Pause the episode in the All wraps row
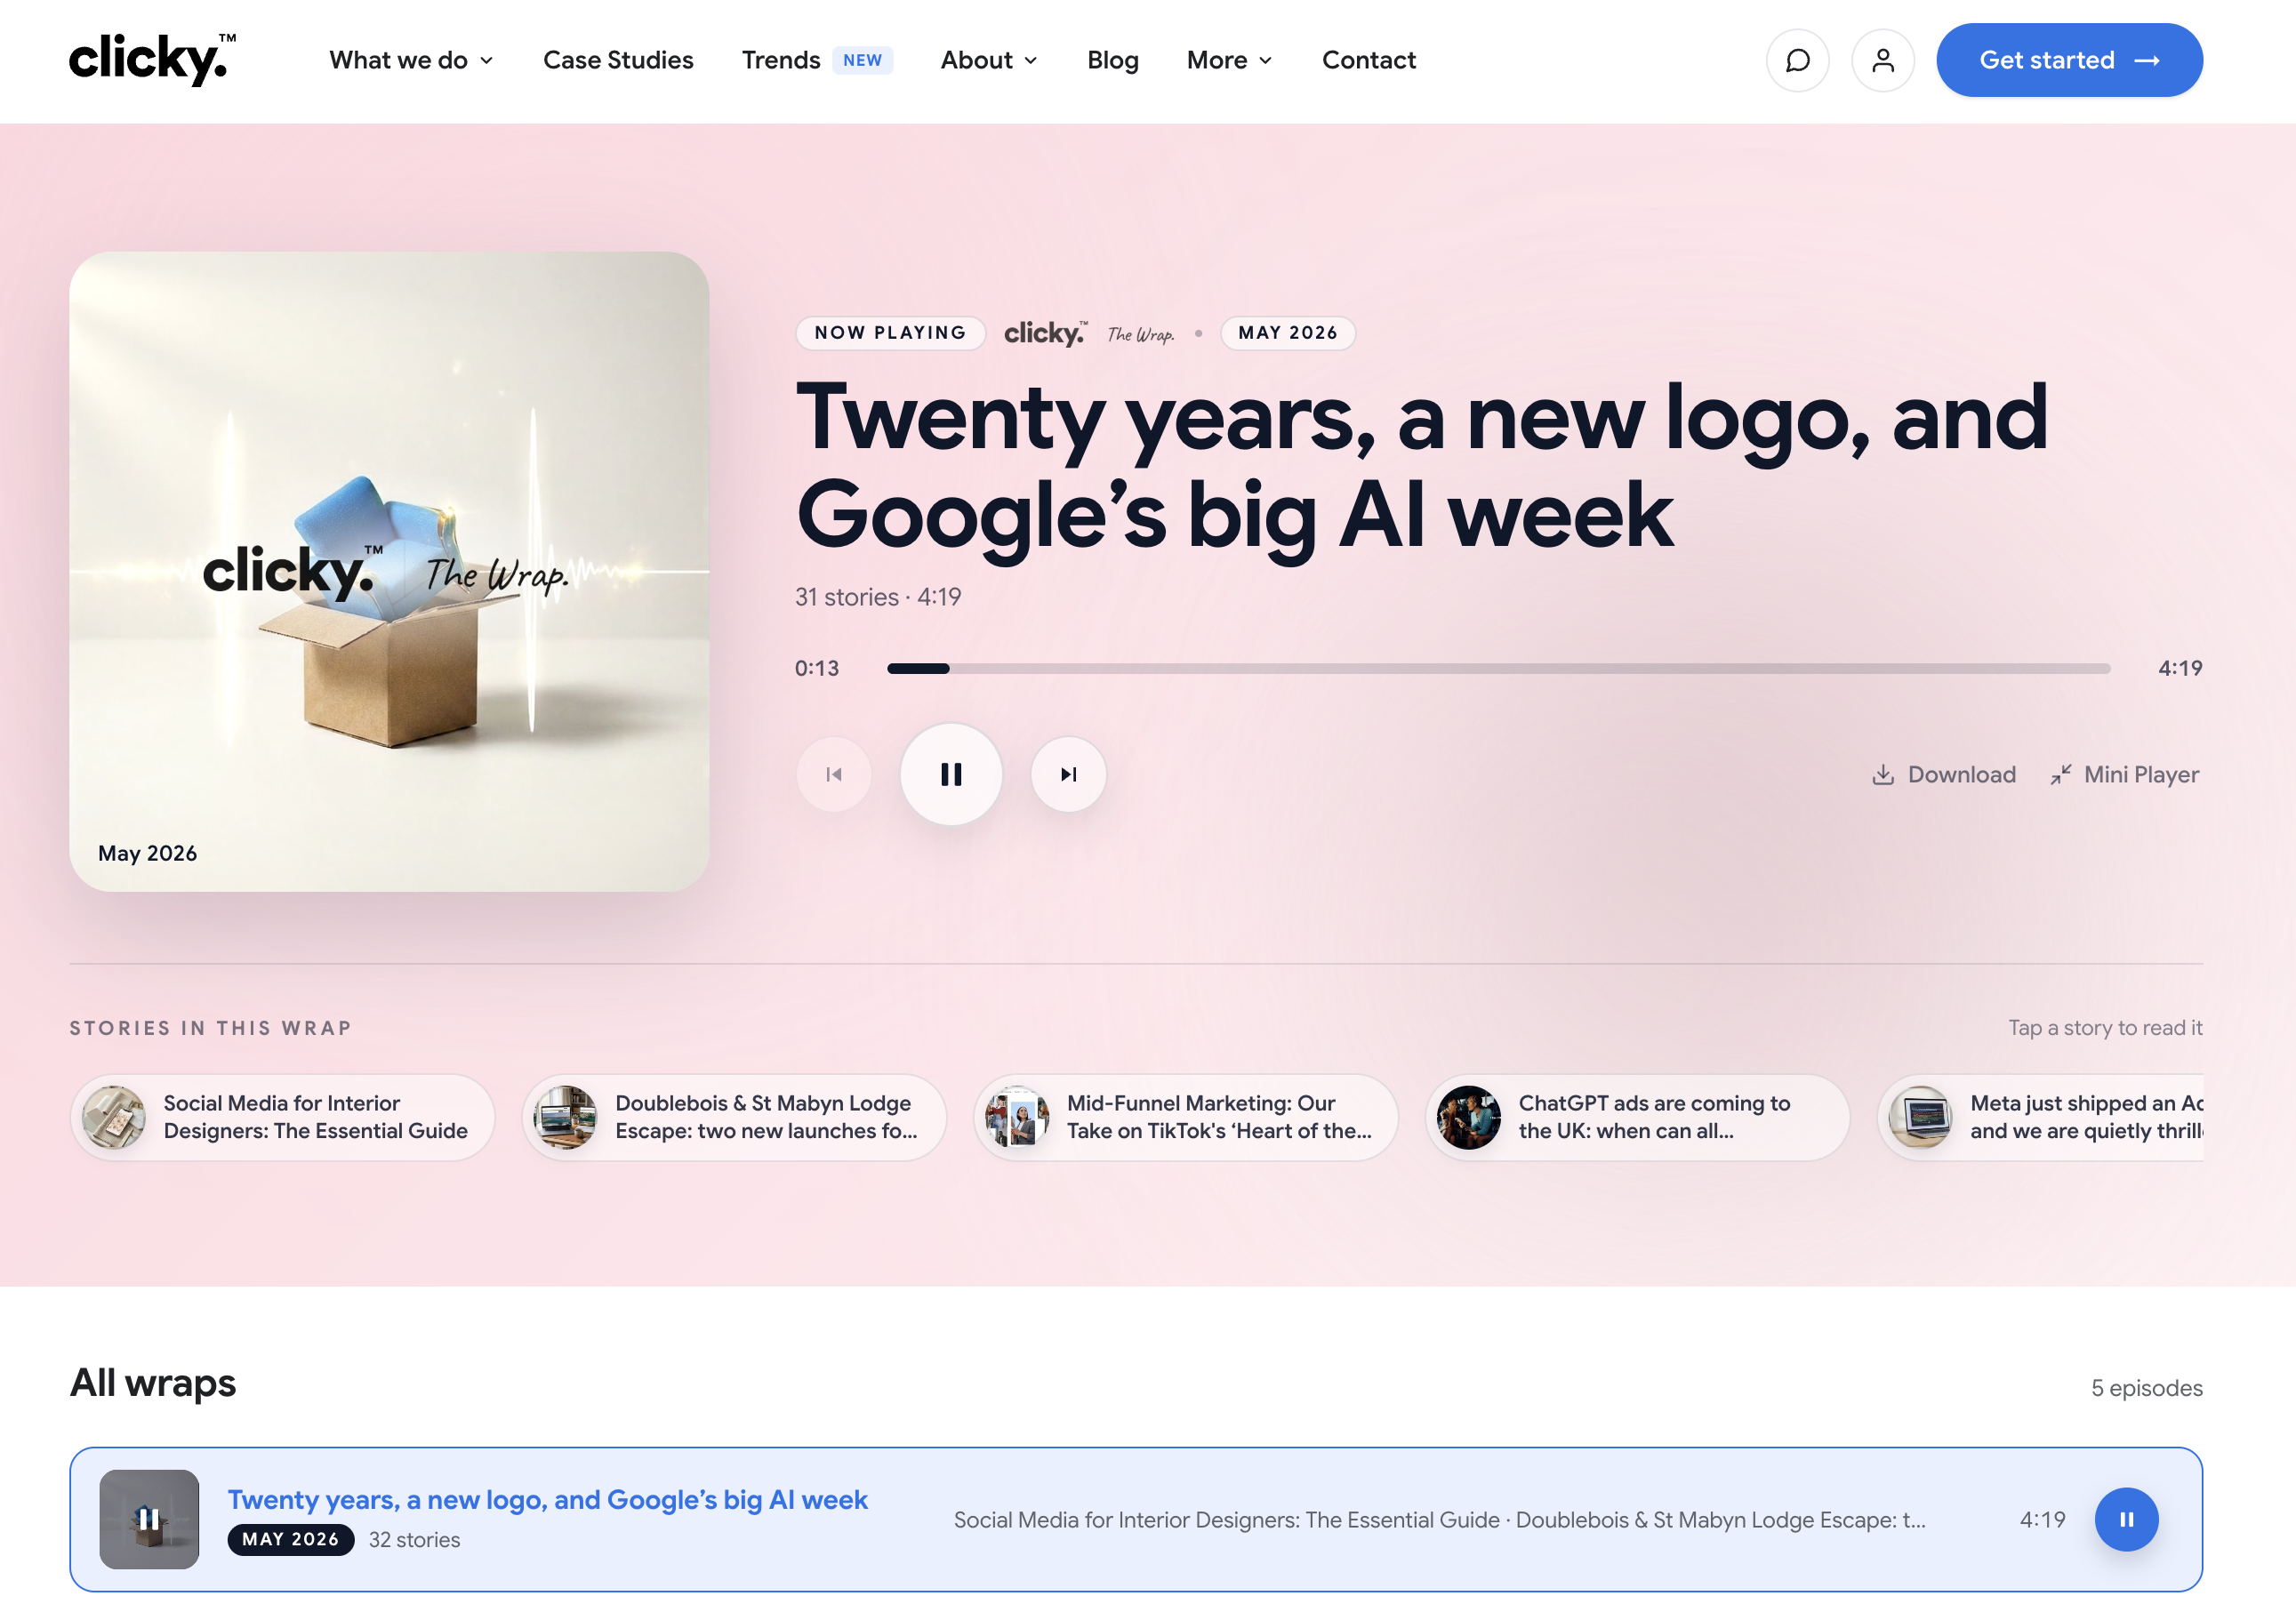Screen dimensions: 2296x1604 click(2126, 1519)
